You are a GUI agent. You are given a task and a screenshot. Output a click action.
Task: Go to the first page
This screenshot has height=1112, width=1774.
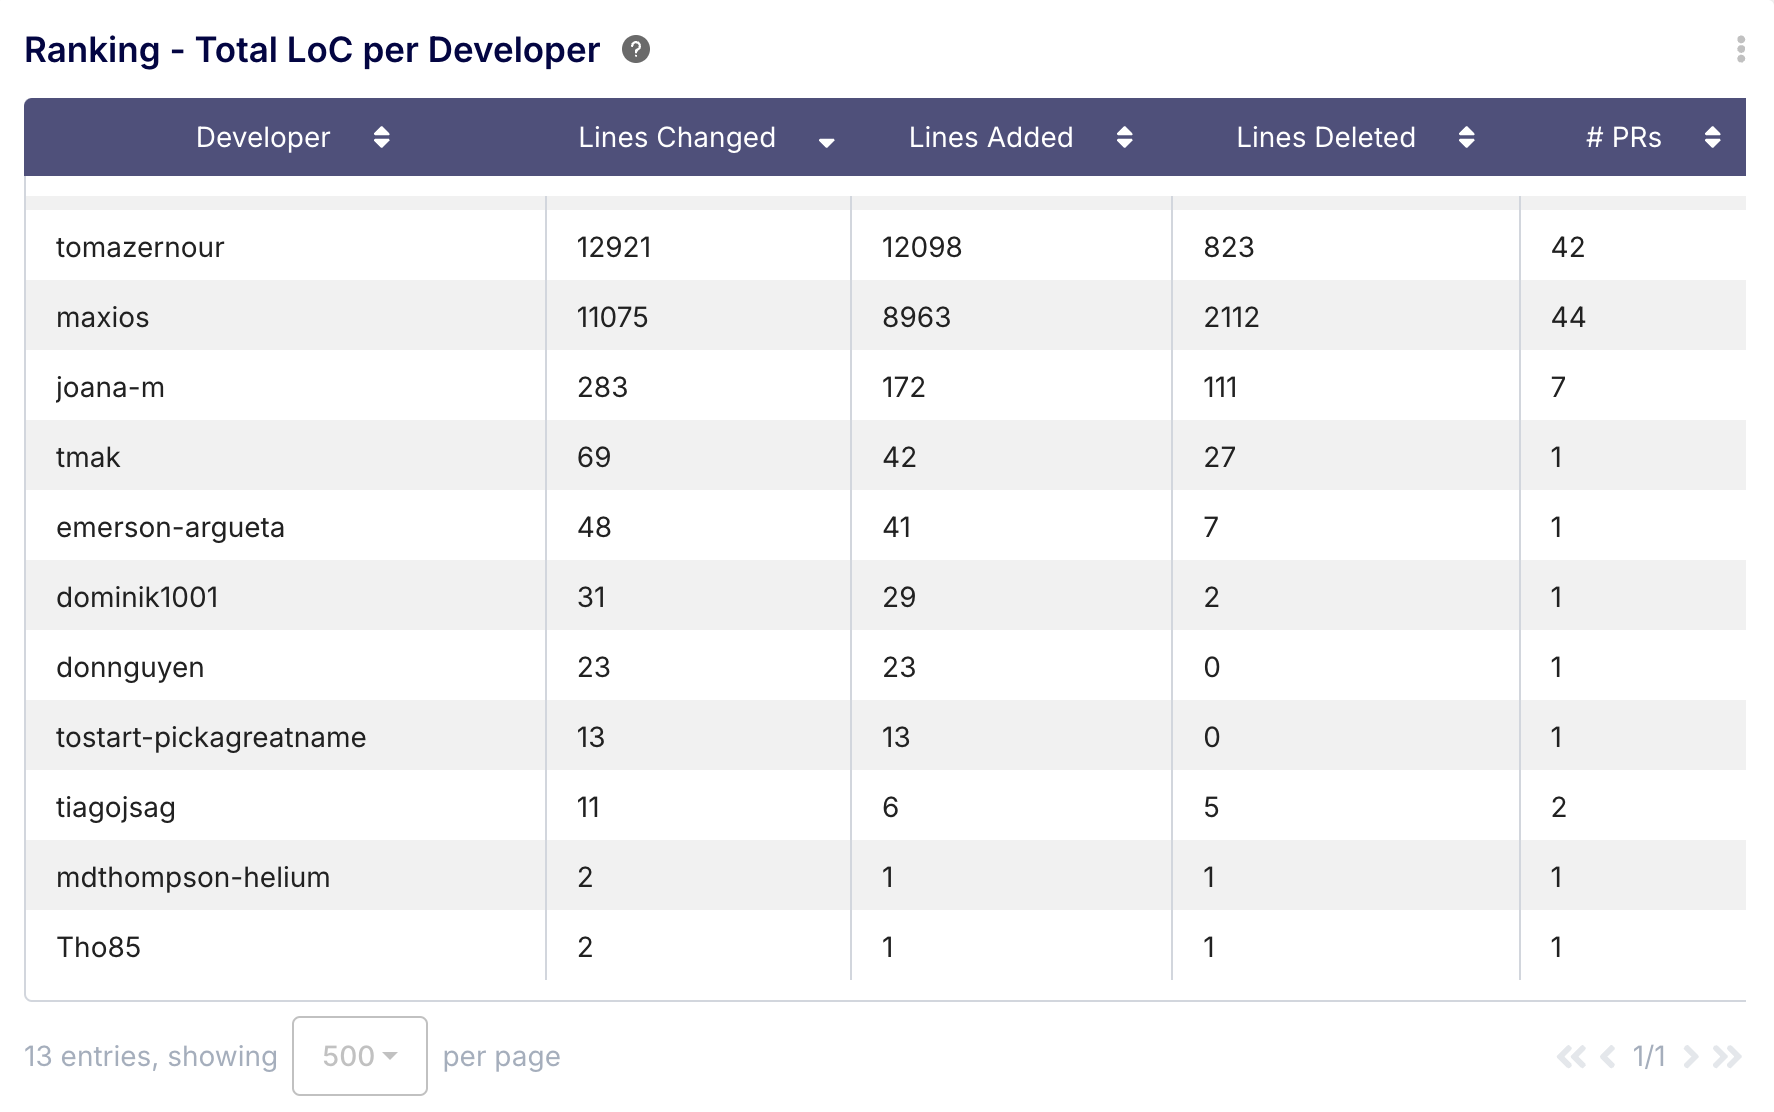(x=1571, y=1056)
